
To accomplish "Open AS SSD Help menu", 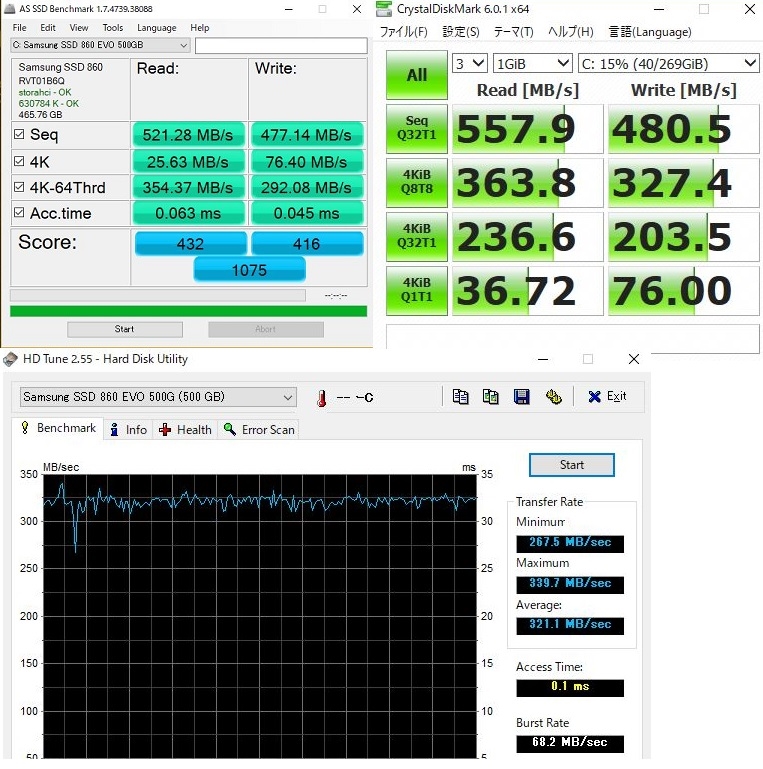I will coord(200,28).
